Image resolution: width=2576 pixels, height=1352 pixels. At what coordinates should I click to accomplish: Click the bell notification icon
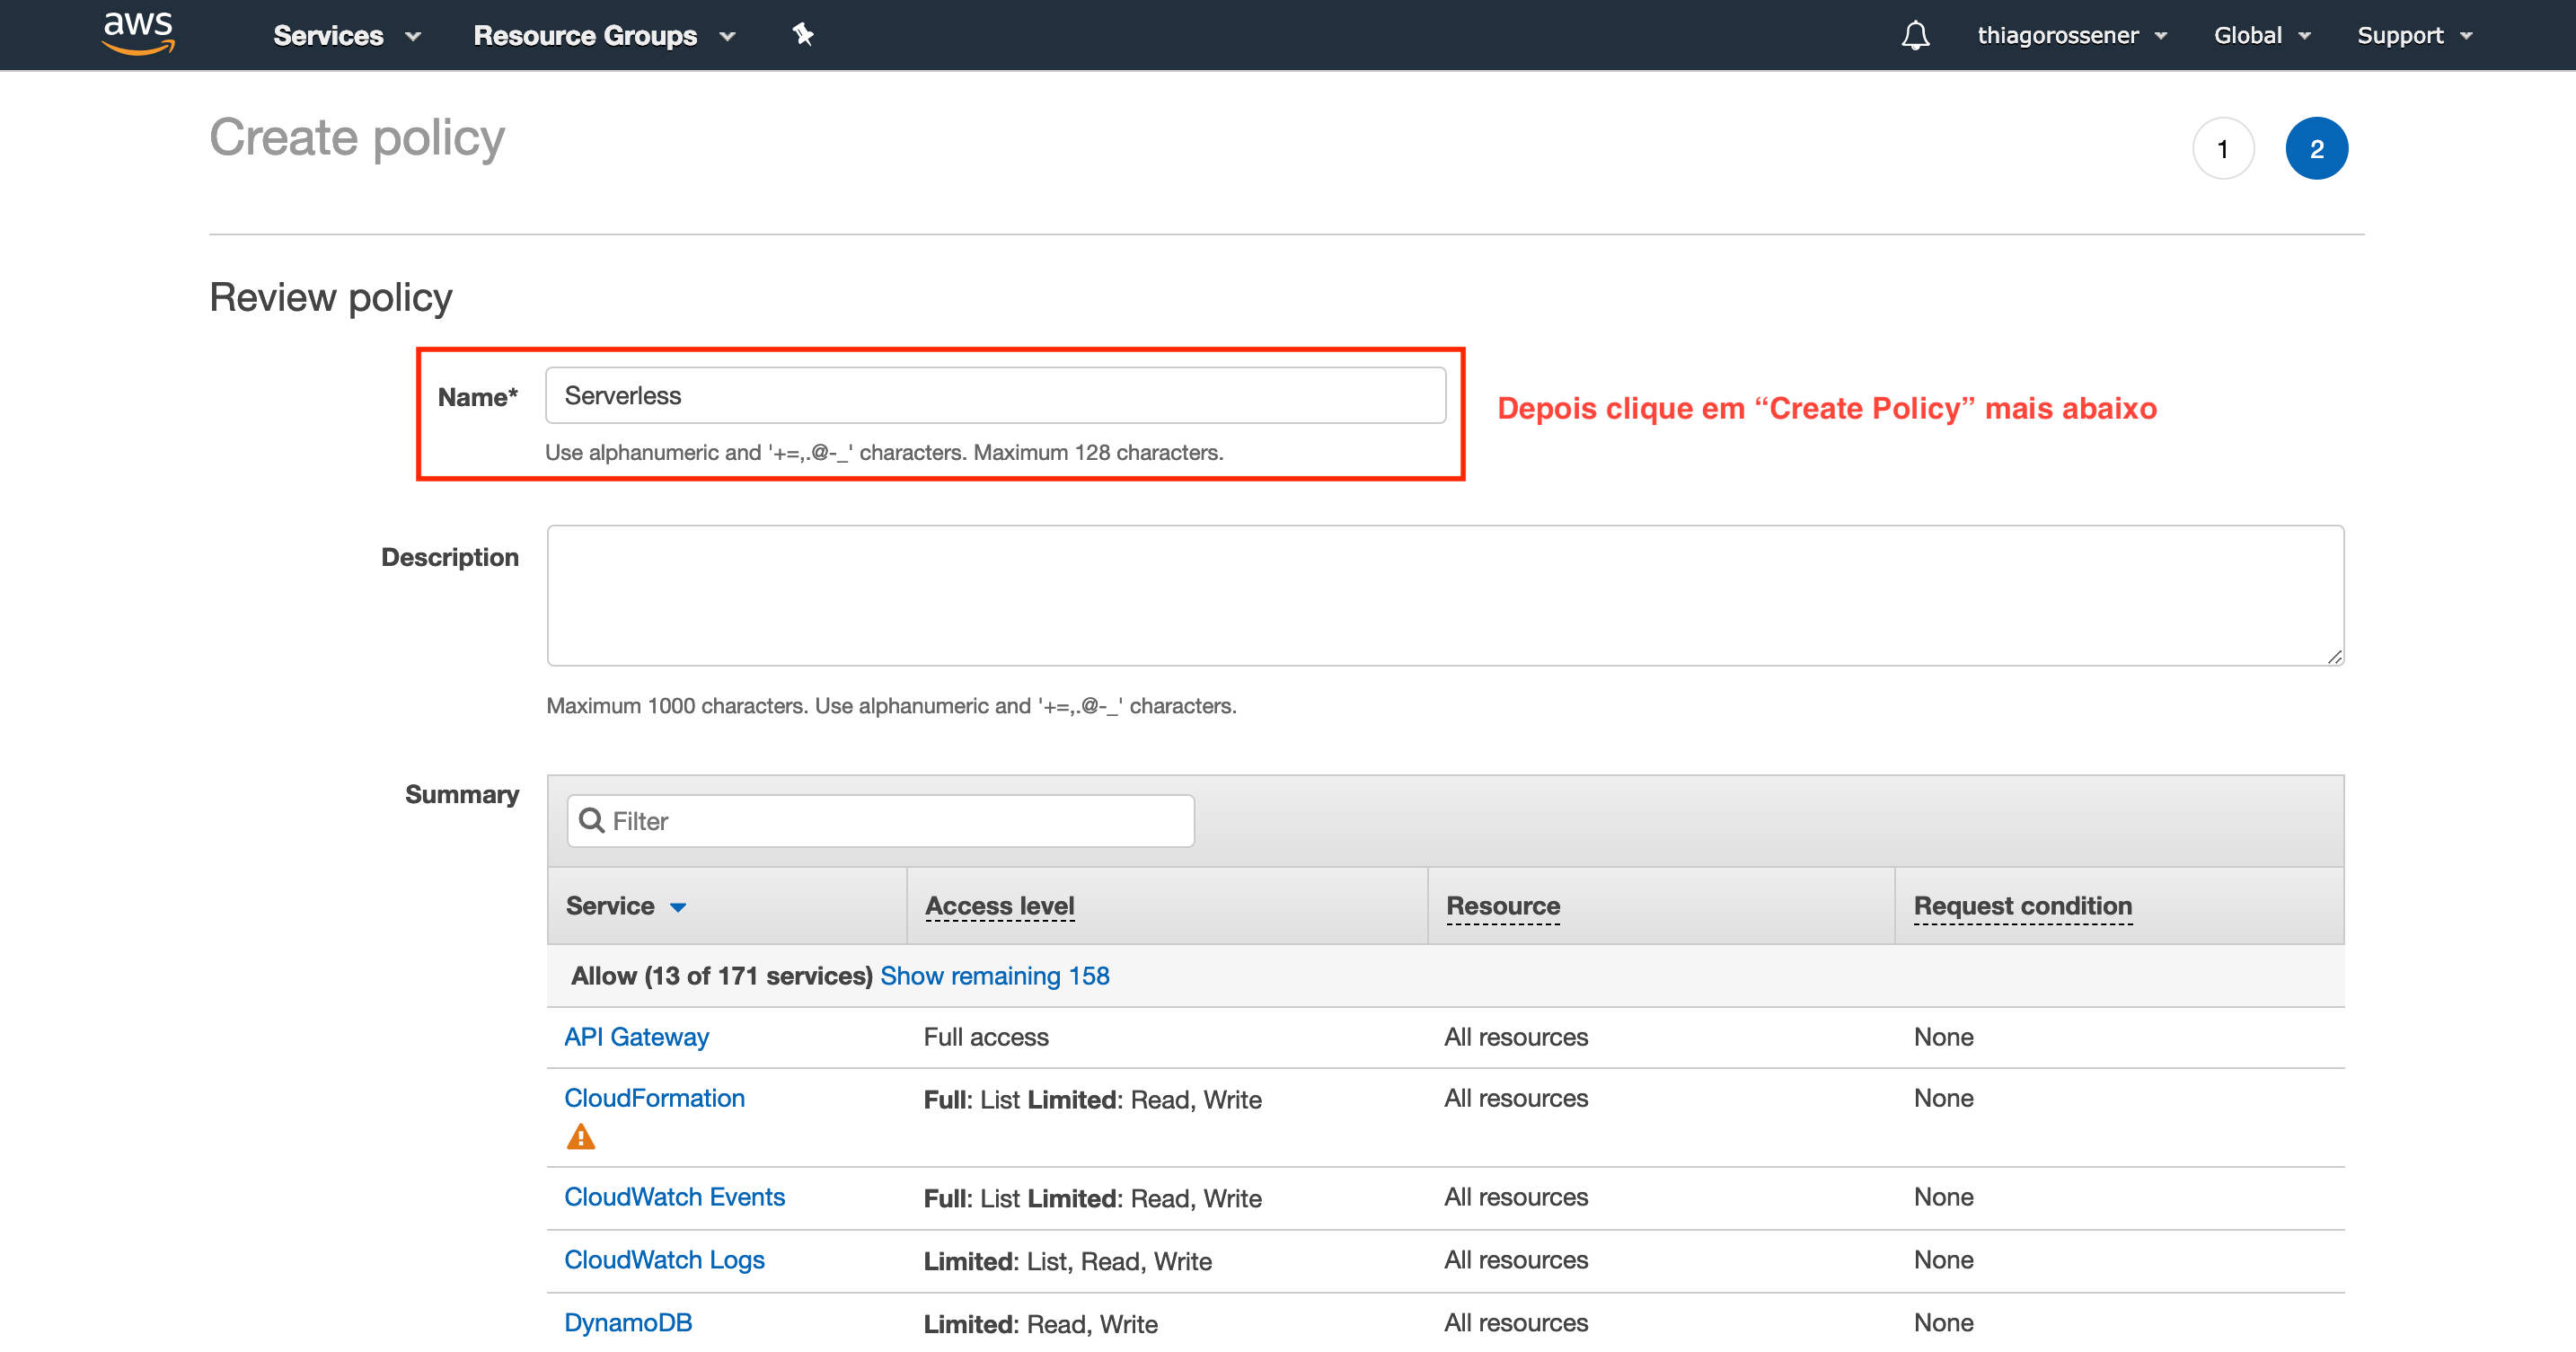pos(1908,34)
